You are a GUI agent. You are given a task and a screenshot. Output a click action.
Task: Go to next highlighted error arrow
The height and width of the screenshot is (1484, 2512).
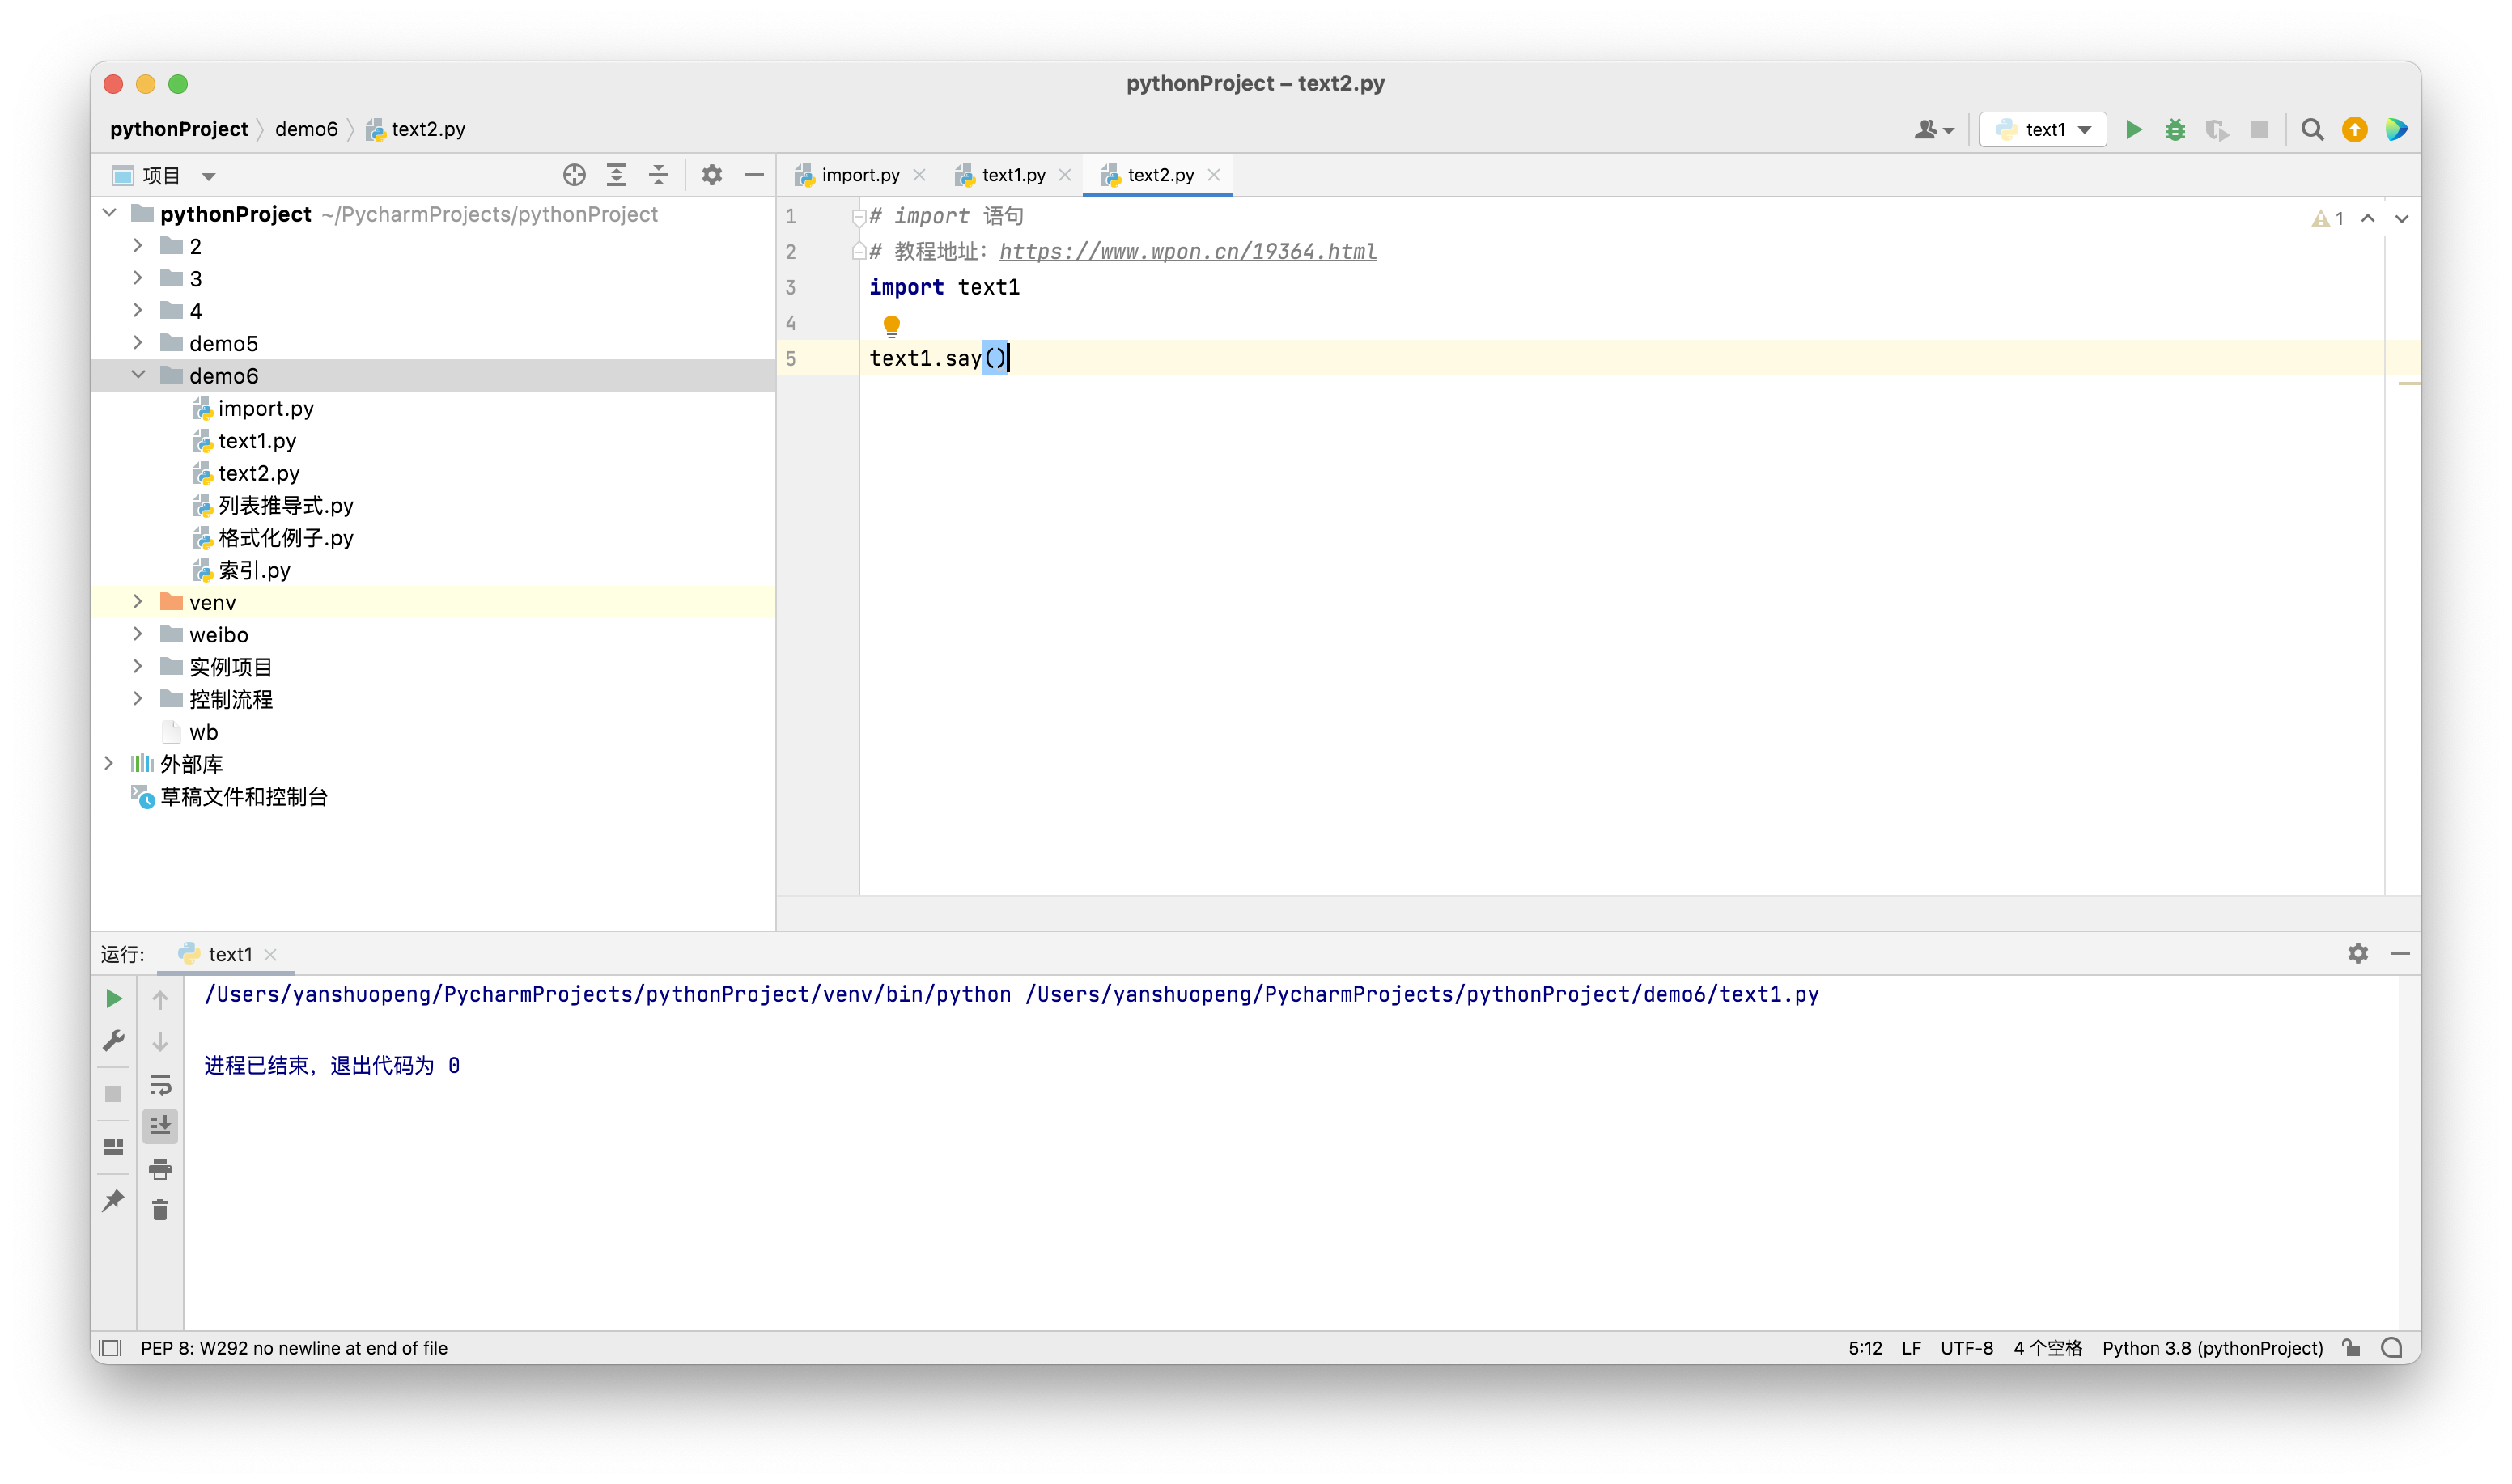(x=2401, y=218)
